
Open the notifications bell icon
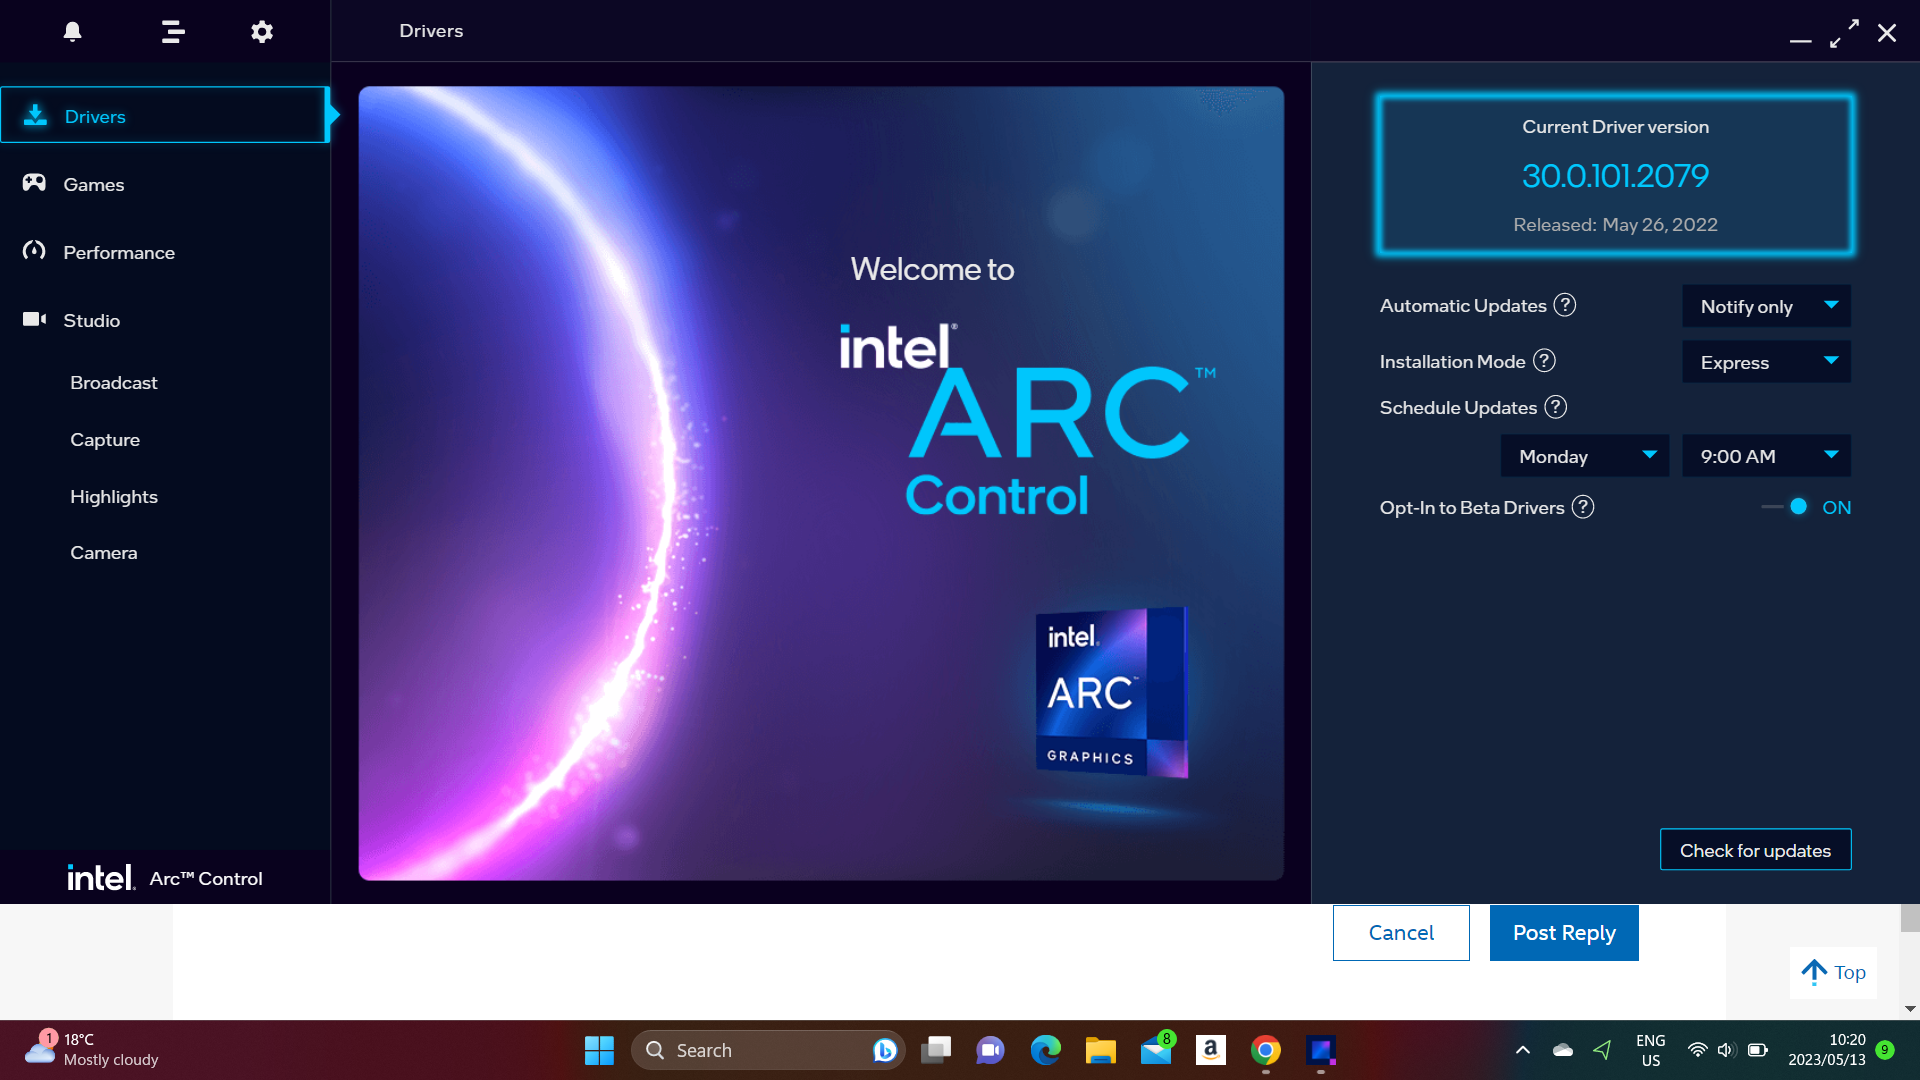(72, 32)
